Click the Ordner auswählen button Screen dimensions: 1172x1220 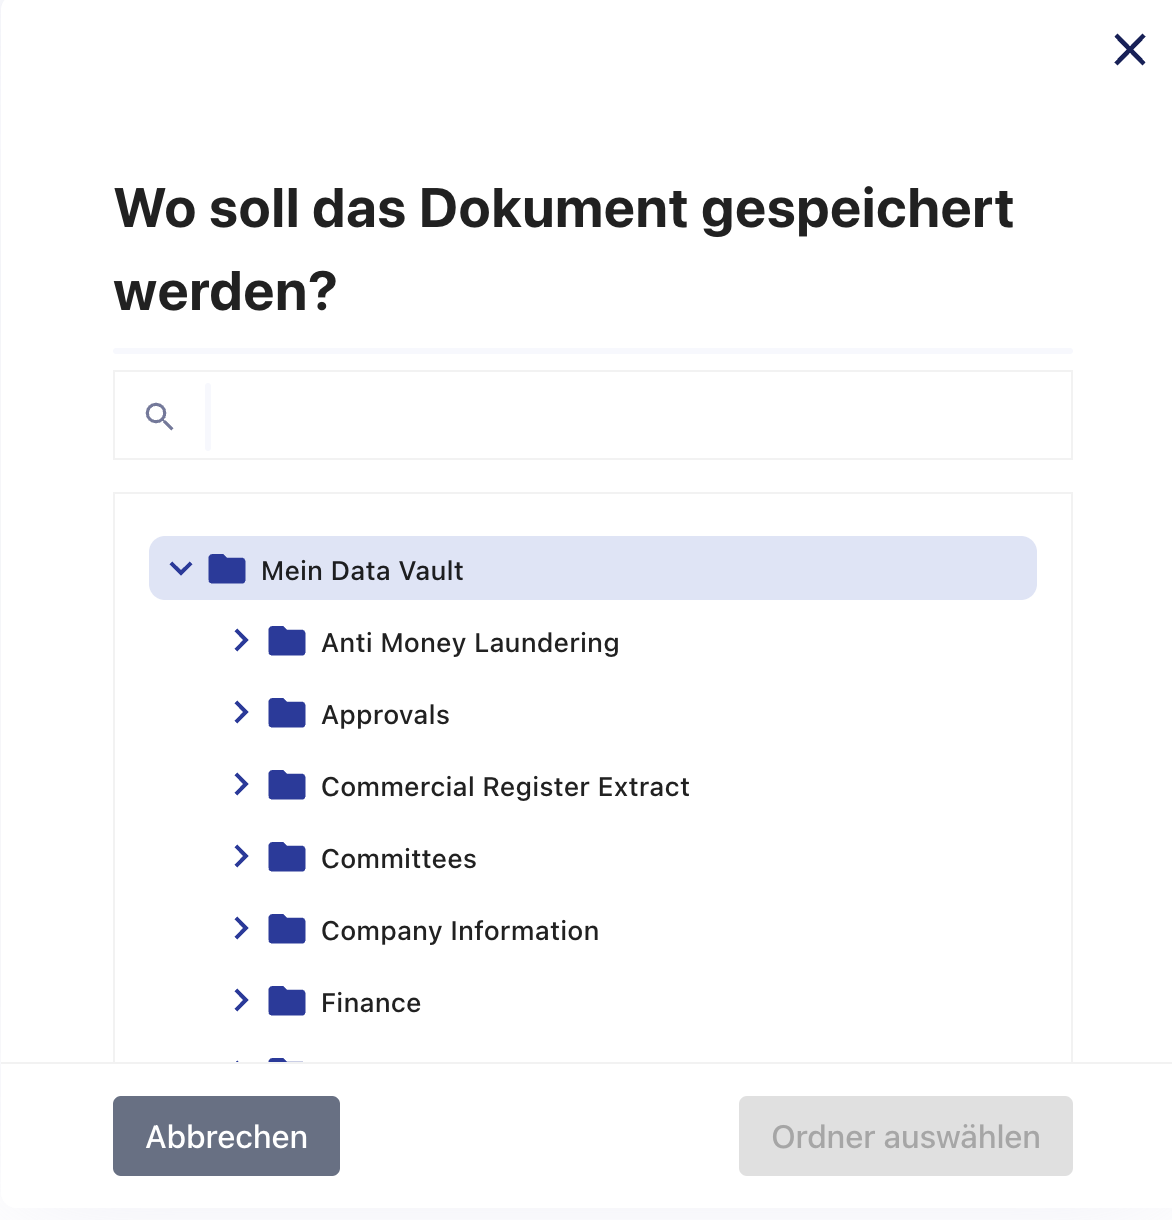[x=906, y=1136]
